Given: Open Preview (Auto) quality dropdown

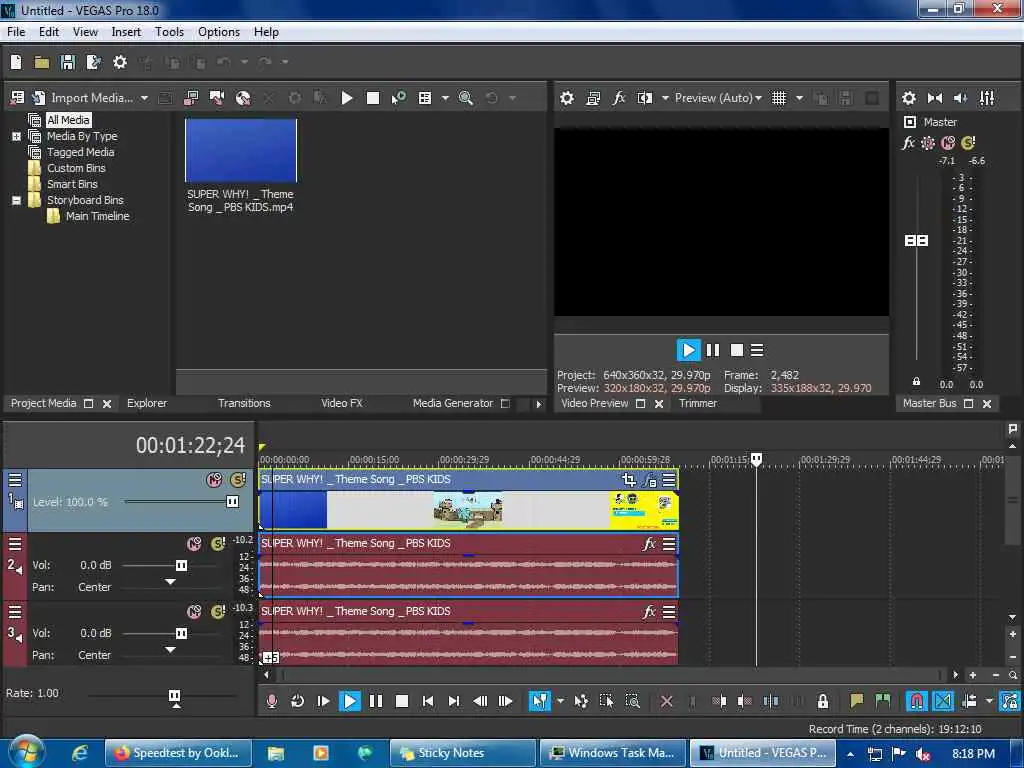Looking at the screenshot, I should pos(718,98).
